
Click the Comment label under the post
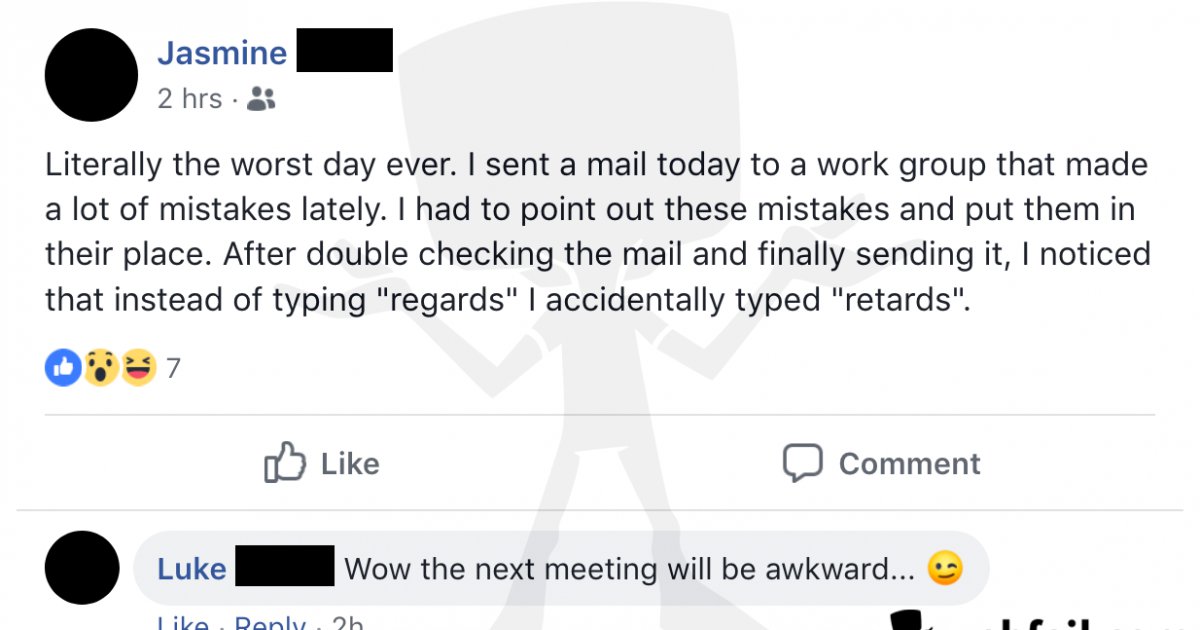tap(909, 464)
